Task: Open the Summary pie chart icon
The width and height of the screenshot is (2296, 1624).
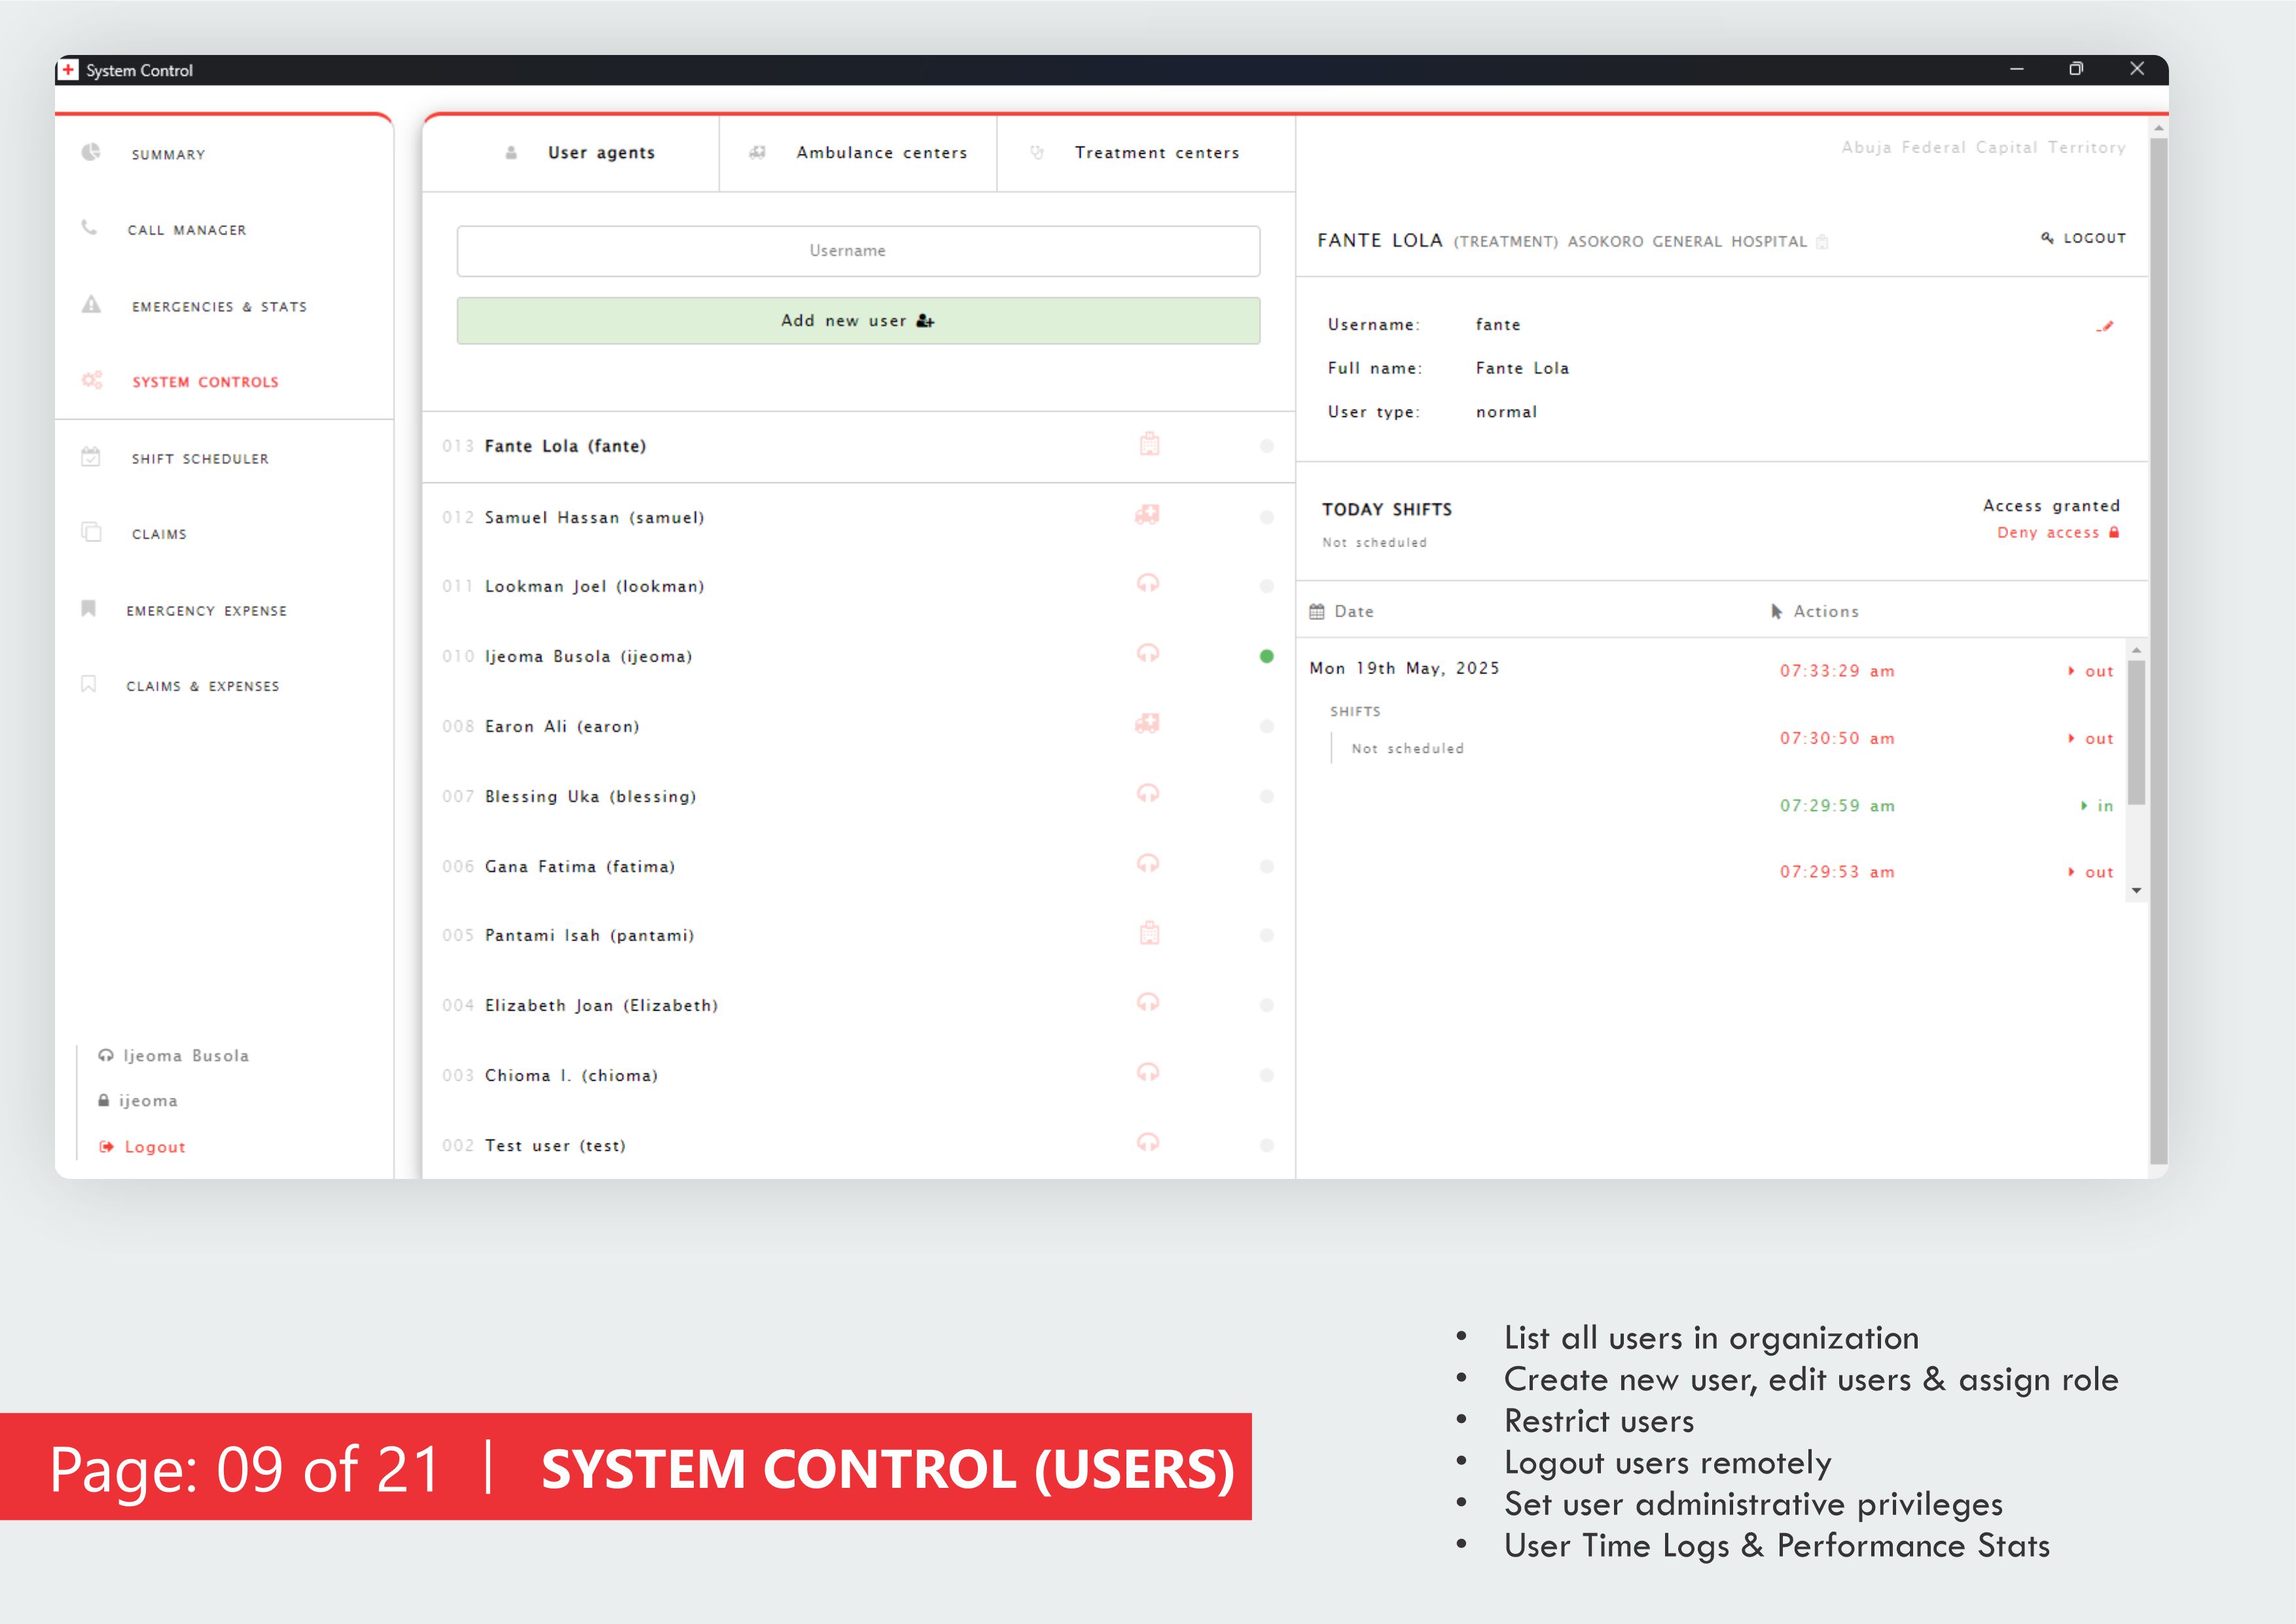Action: [91, 152]
